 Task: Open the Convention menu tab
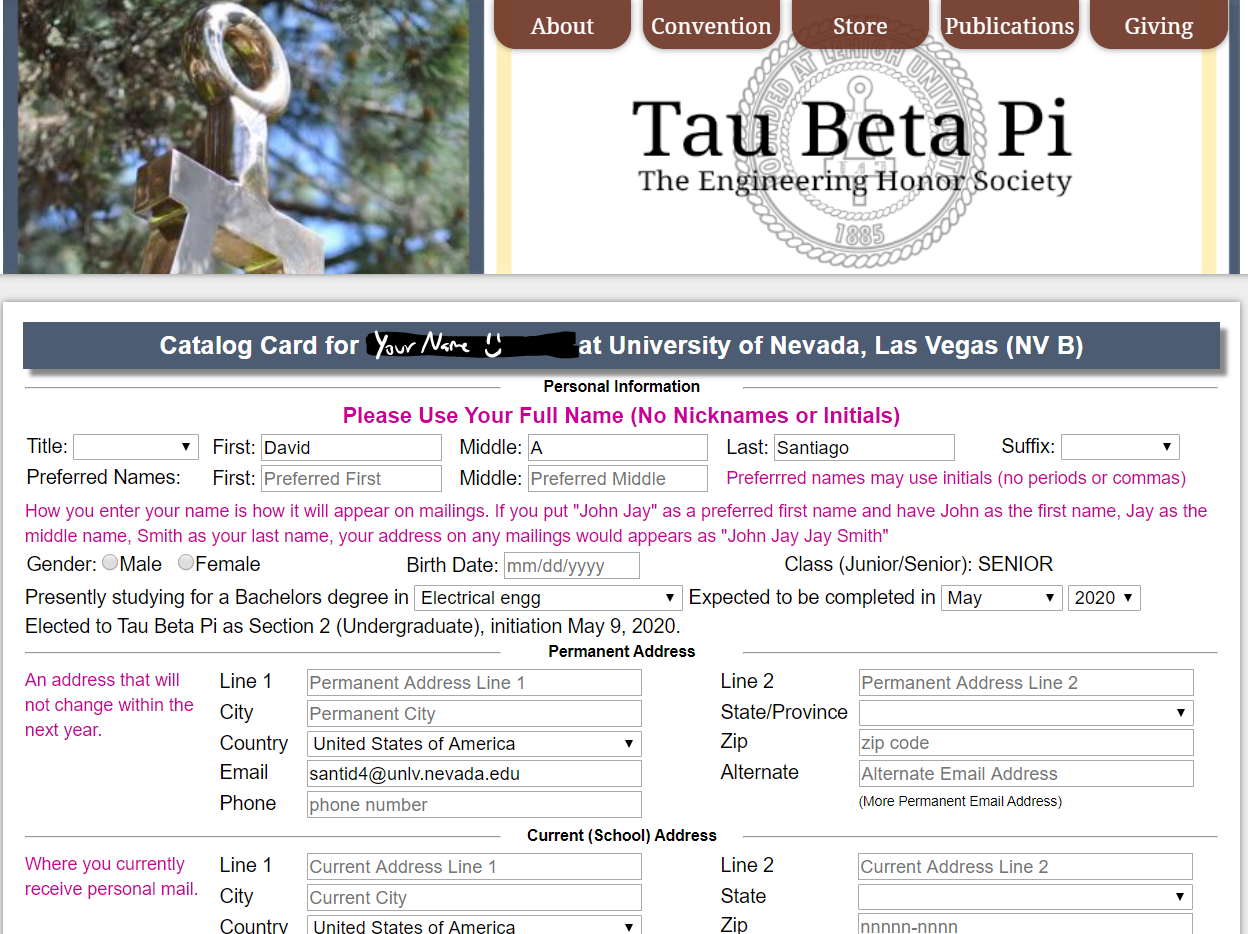pos(711,25)
